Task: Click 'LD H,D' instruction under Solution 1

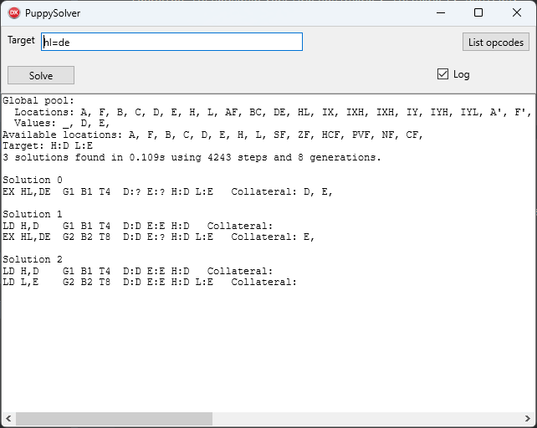Action: 21,226
